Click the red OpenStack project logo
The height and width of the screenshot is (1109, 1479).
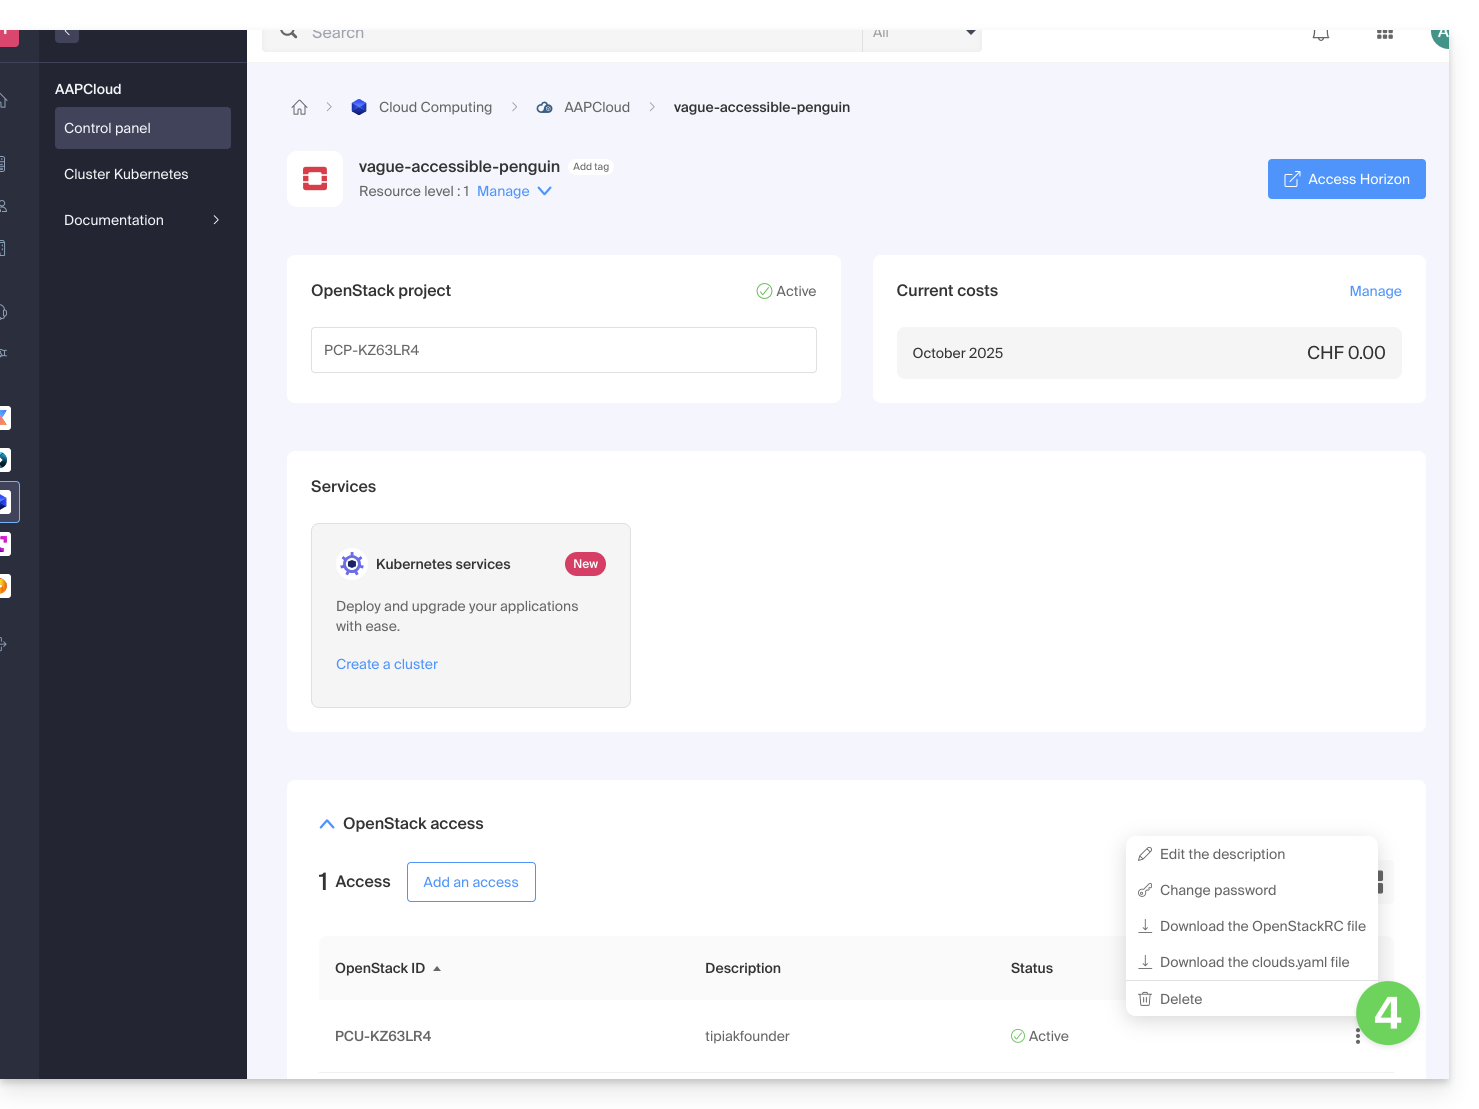pyautogui.click(x=315, y=179)
